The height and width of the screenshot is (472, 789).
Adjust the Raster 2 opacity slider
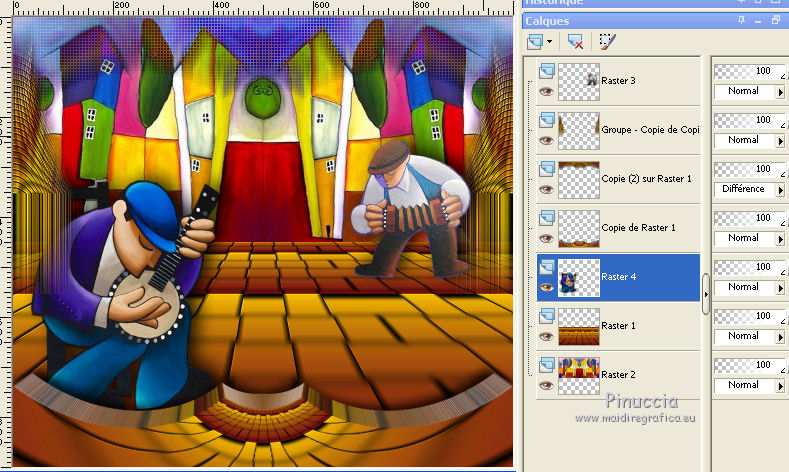point(749,366)
